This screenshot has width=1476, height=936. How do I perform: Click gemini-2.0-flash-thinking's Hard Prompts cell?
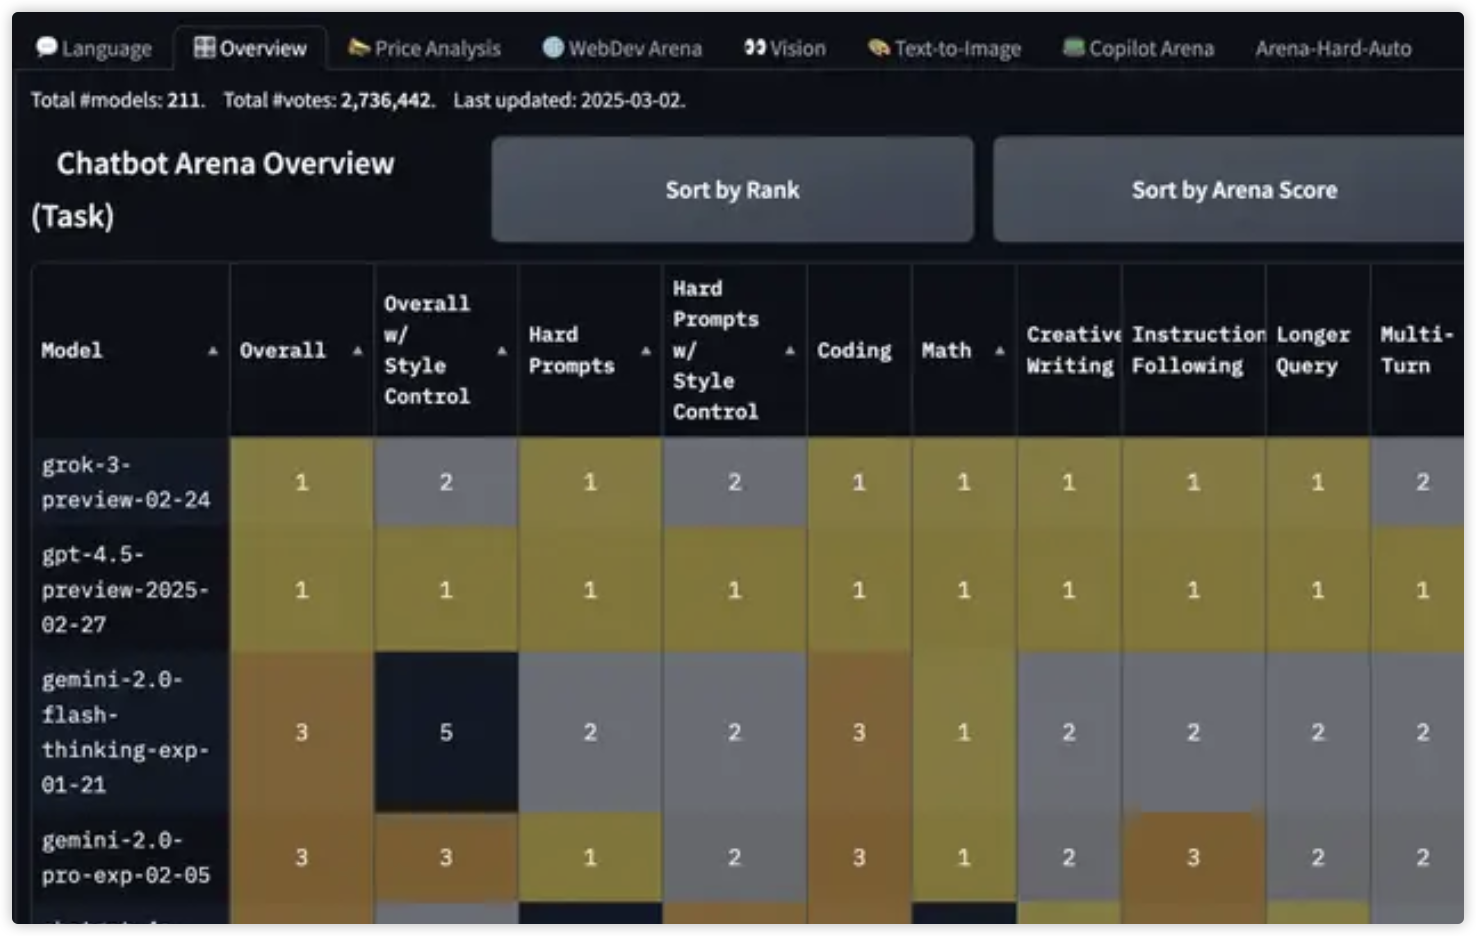click(x=590, y=732)
